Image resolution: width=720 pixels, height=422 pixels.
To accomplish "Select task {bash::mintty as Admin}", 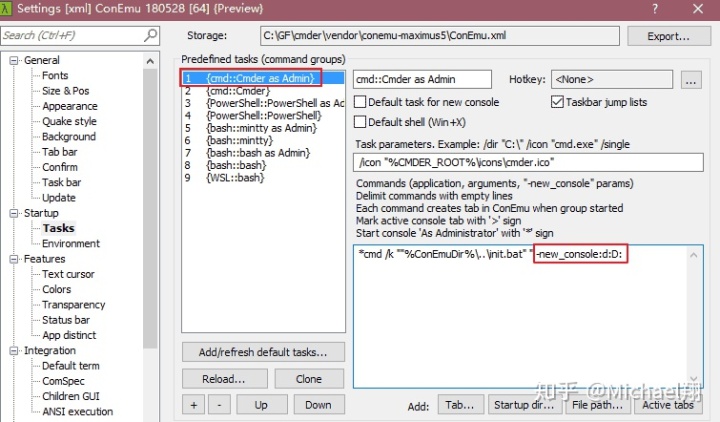I will (x=263, y=128).
